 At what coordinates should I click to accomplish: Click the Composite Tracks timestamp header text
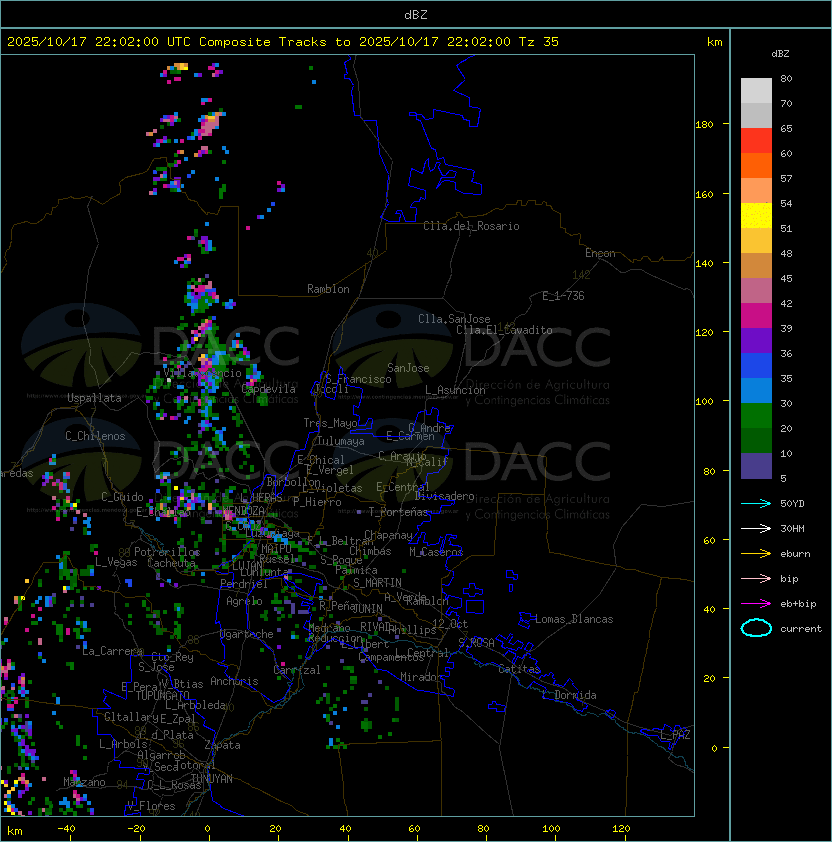(283, 42)
